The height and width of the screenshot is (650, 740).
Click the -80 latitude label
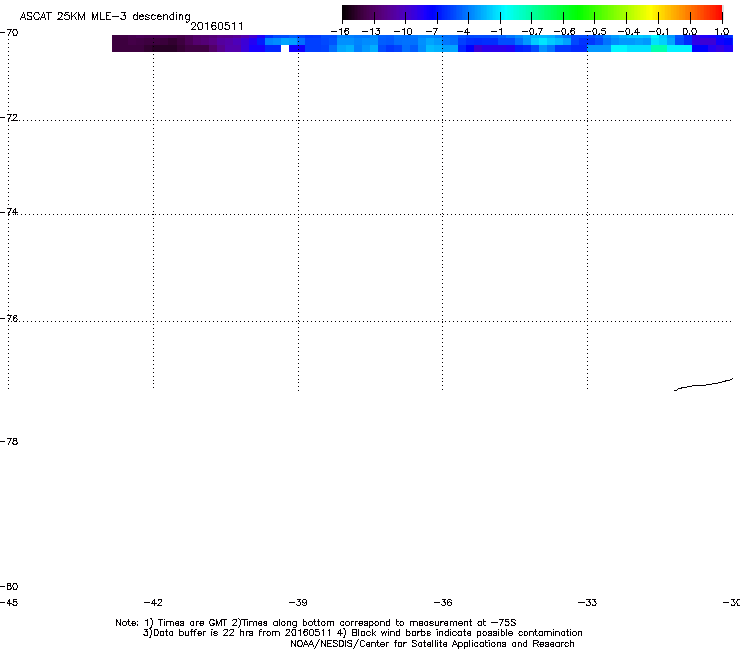9,586
